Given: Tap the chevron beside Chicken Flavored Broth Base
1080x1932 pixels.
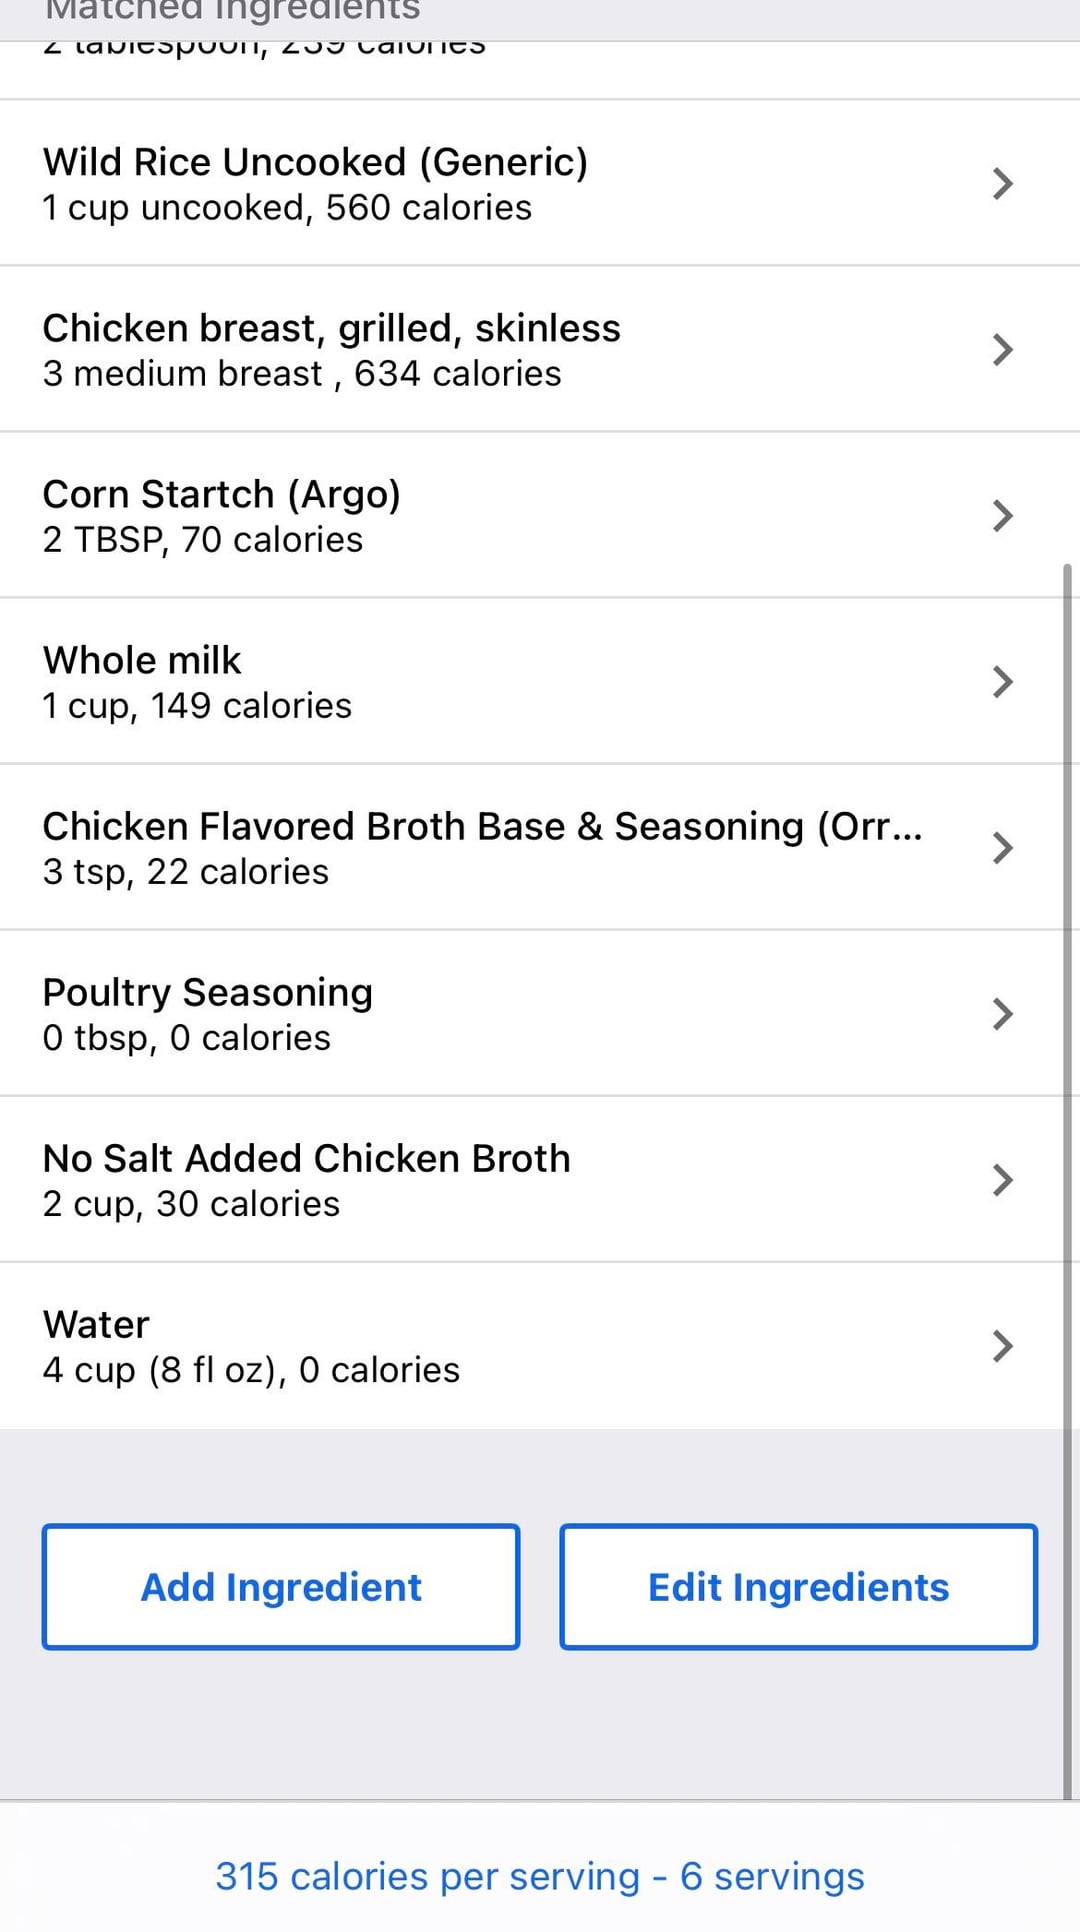Looking at the screenshot, I should tap(1002, 848).
